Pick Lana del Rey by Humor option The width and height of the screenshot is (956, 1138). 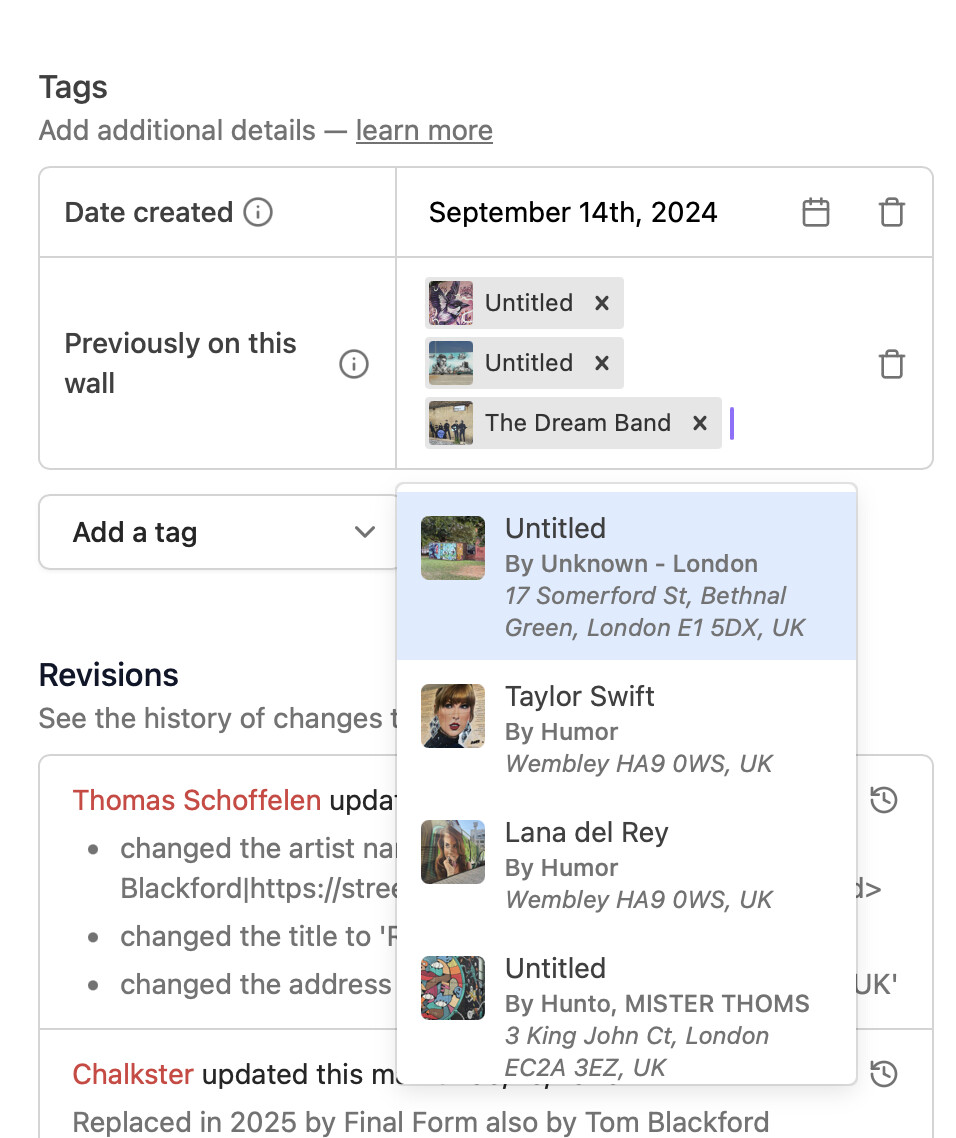point(626,864)
